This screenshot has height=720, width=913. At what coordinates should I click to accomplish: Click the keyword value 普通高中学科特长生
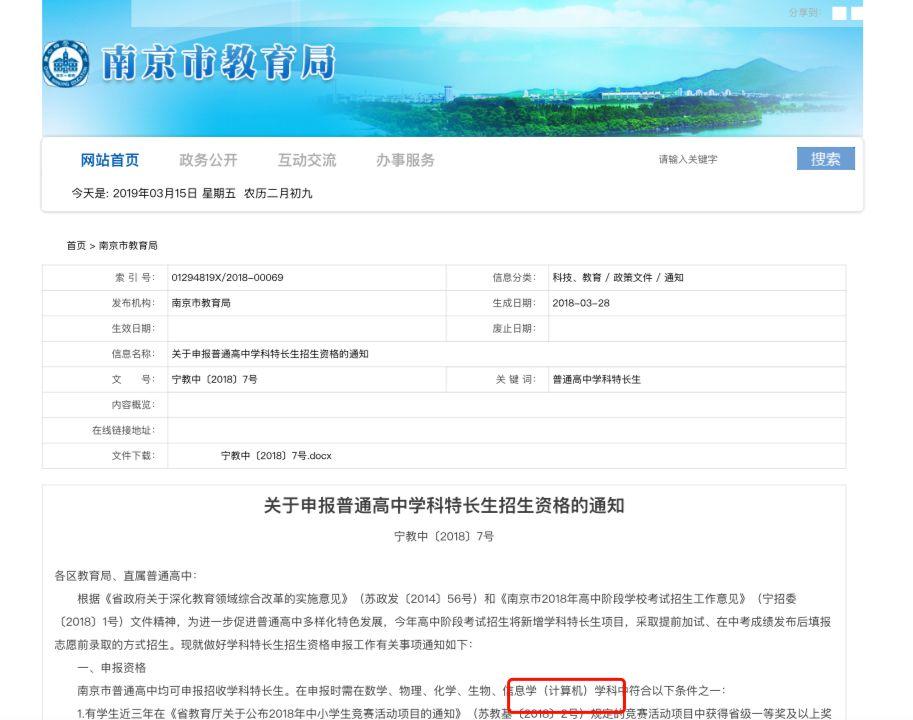point(596,379)
